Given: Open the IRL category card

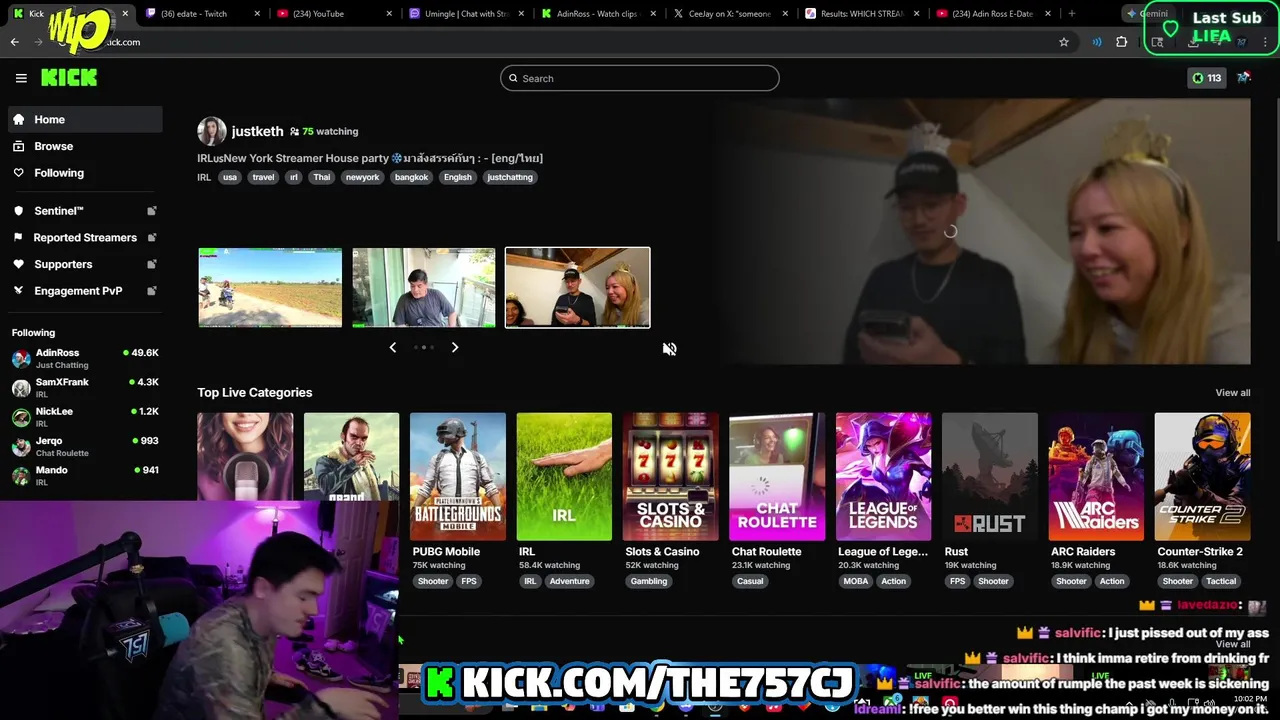Looking at the screenshot, I should pyautogui.click(x=564, y=477).
